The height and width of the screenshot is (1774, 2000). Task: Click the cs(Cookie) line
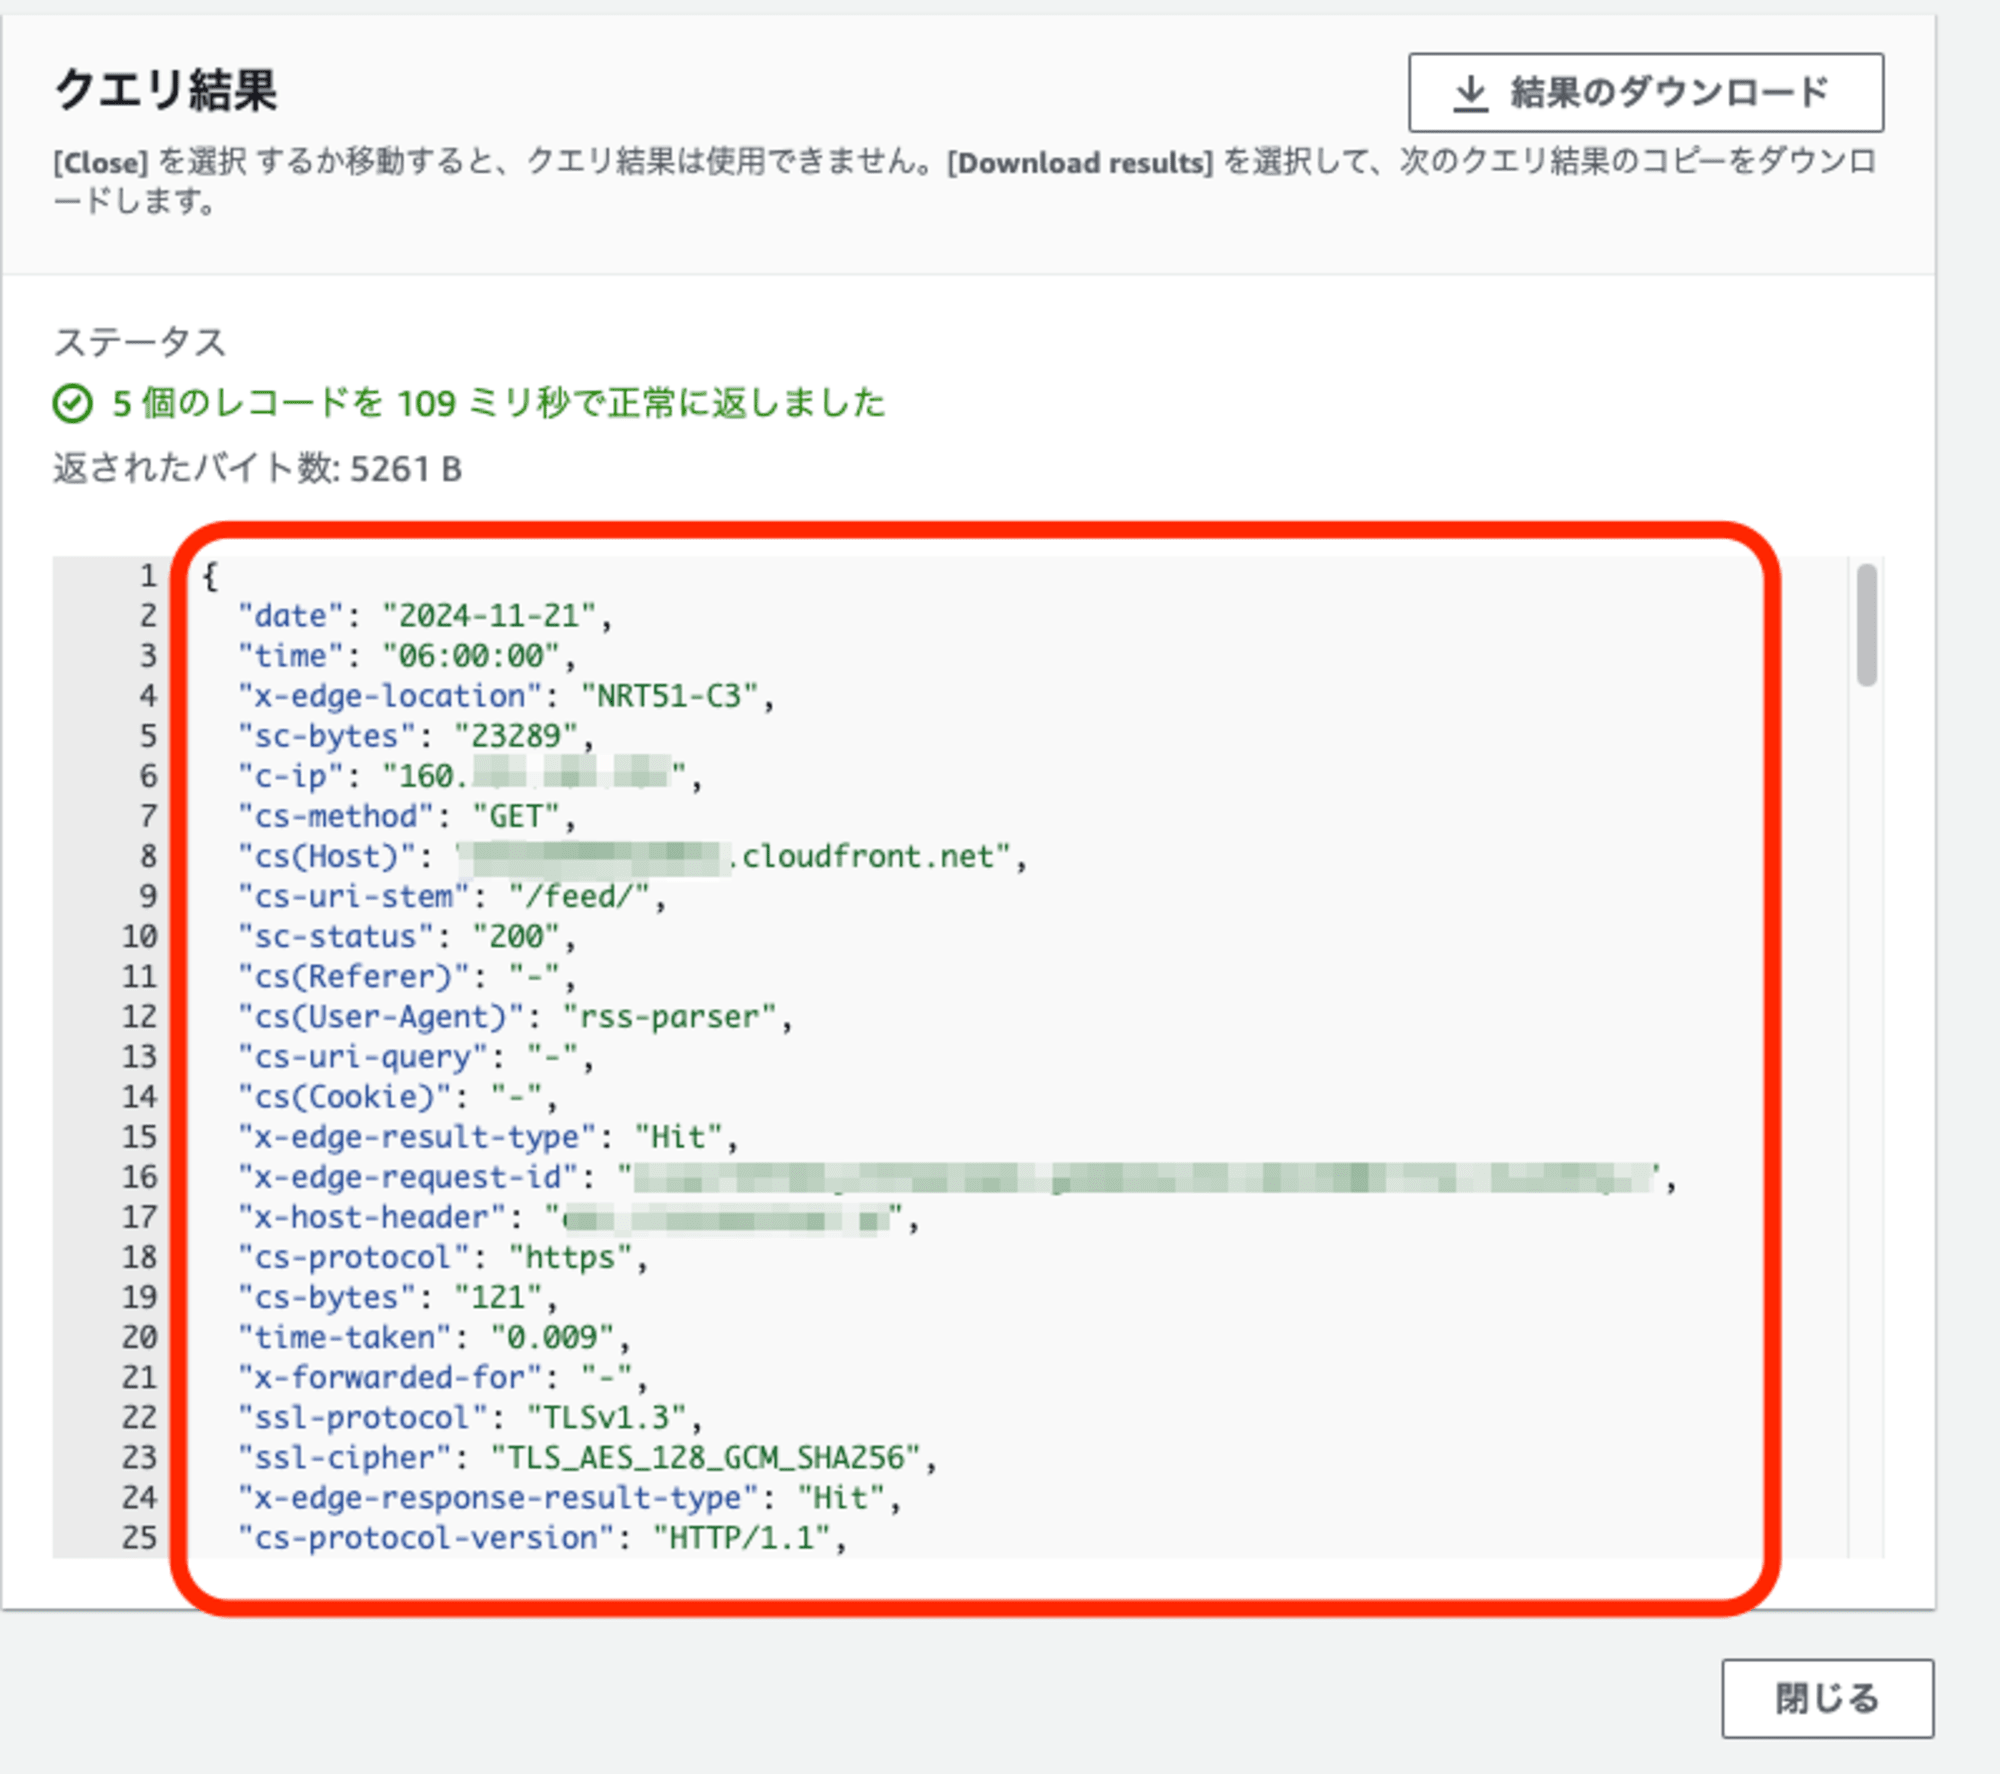pyautogui.click(x=398, y=1097)
